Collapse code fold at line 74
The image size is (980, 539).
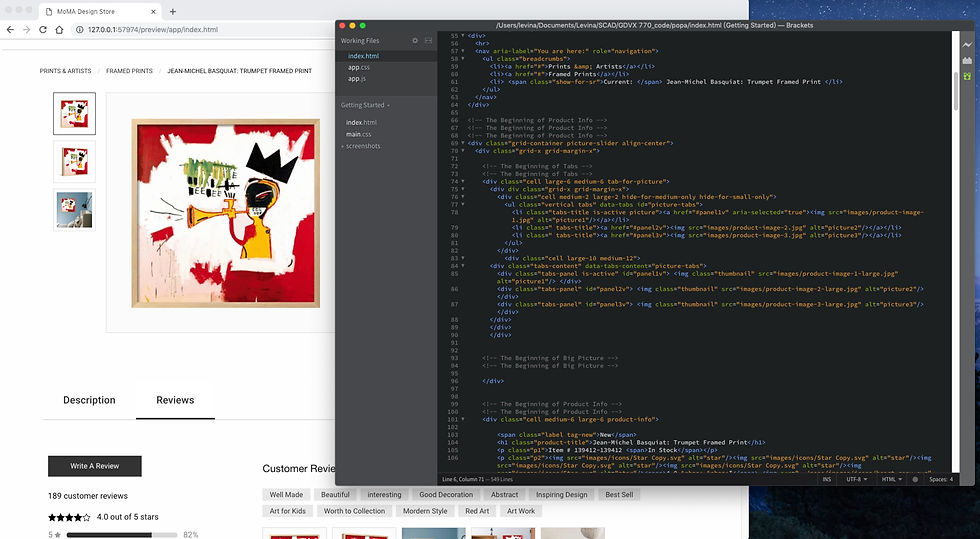click(x=463, y=181)
